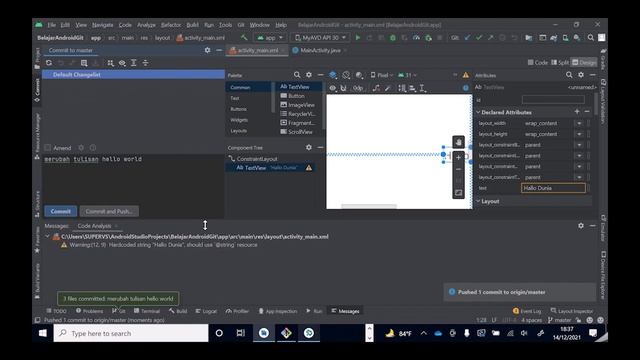Image resolution: width=640 pixels, height=360 pixels.
Task: Open Commit panel settings gear
Action: [x=207, y=50]
